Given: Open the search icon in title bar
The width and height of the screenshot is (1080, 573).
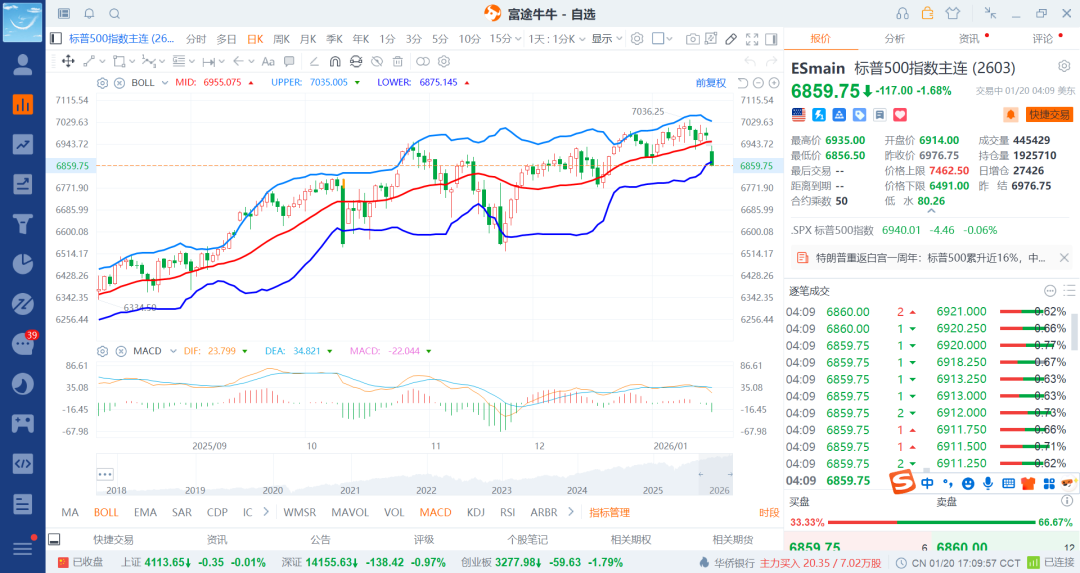Looking at the screenshot, I should point(114,13).
